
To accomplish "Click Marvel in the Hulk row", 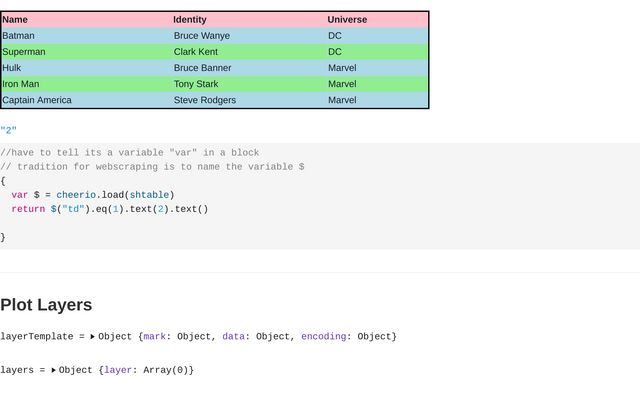I will click(x=342, y=68).
